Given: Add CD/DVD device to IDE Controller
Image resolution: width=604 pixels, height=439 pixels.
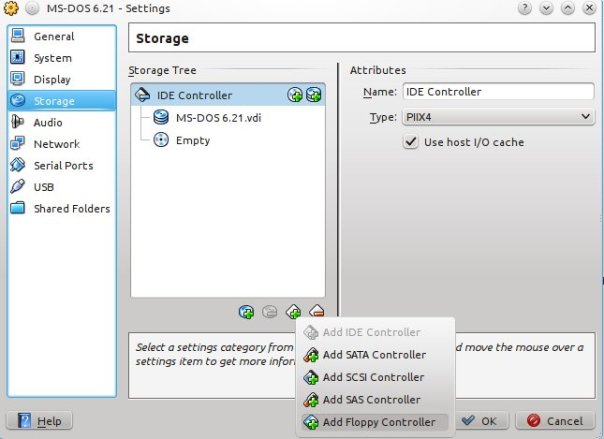Looking at the screenshot, I should coord(295,95).
